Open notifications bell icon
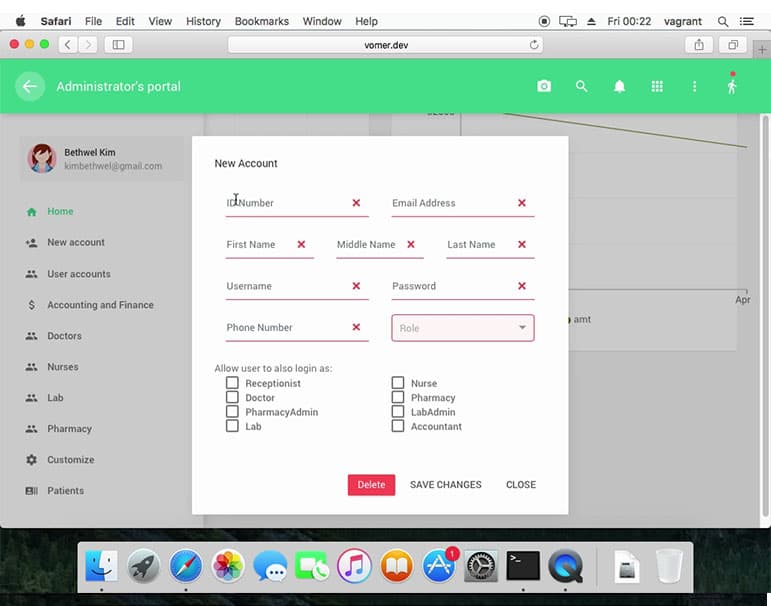The image size is (771, 606). 620,87
